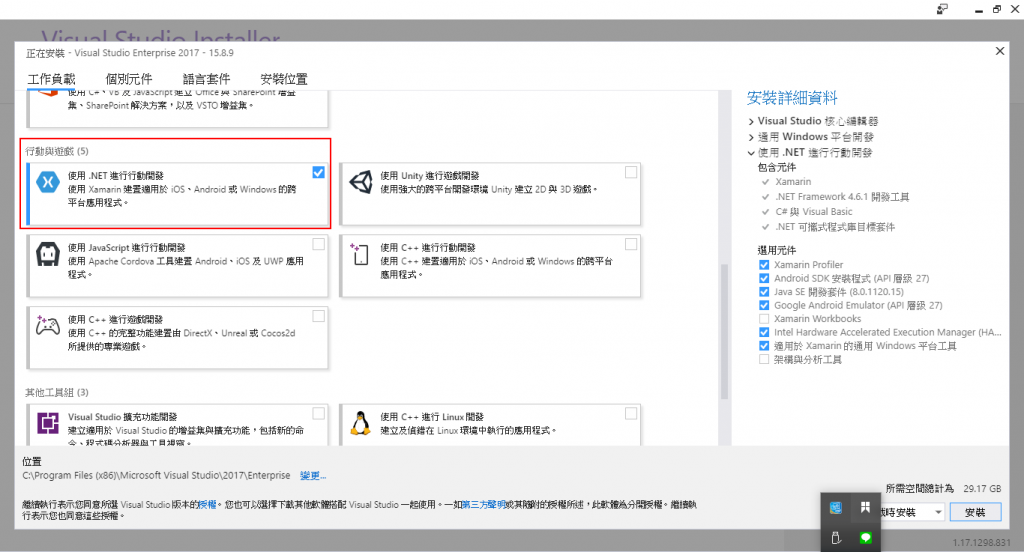Uncheck 適用於 Xamarin 的通用 Windows 平台工具
Image resolution: width=1024 pixels, height=552 pixels.
pos(763,346)
